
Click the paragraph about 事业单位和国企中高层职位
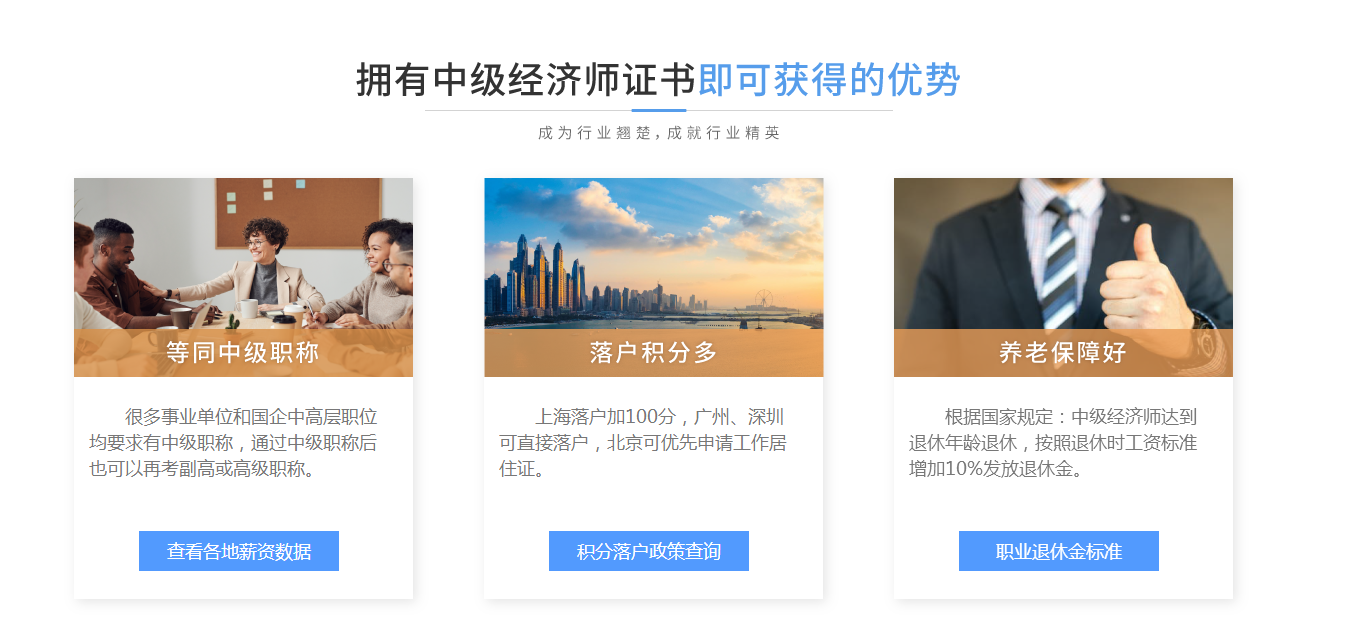click(x=234, y=443)
